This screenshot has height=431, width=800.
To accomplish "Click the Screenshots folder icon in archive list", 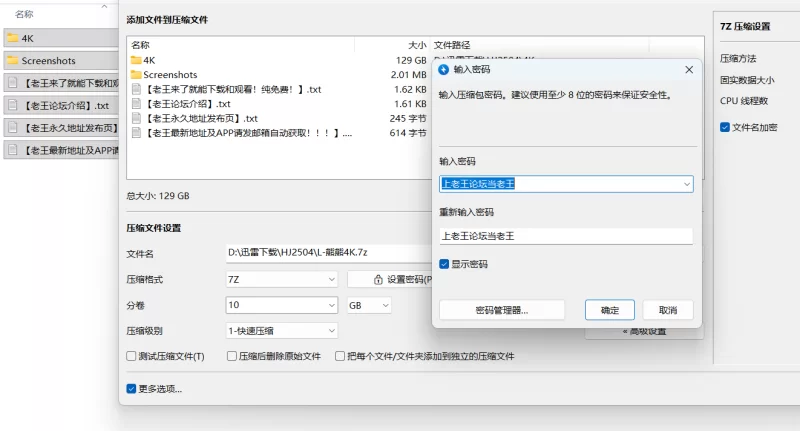I will [136, 74].
